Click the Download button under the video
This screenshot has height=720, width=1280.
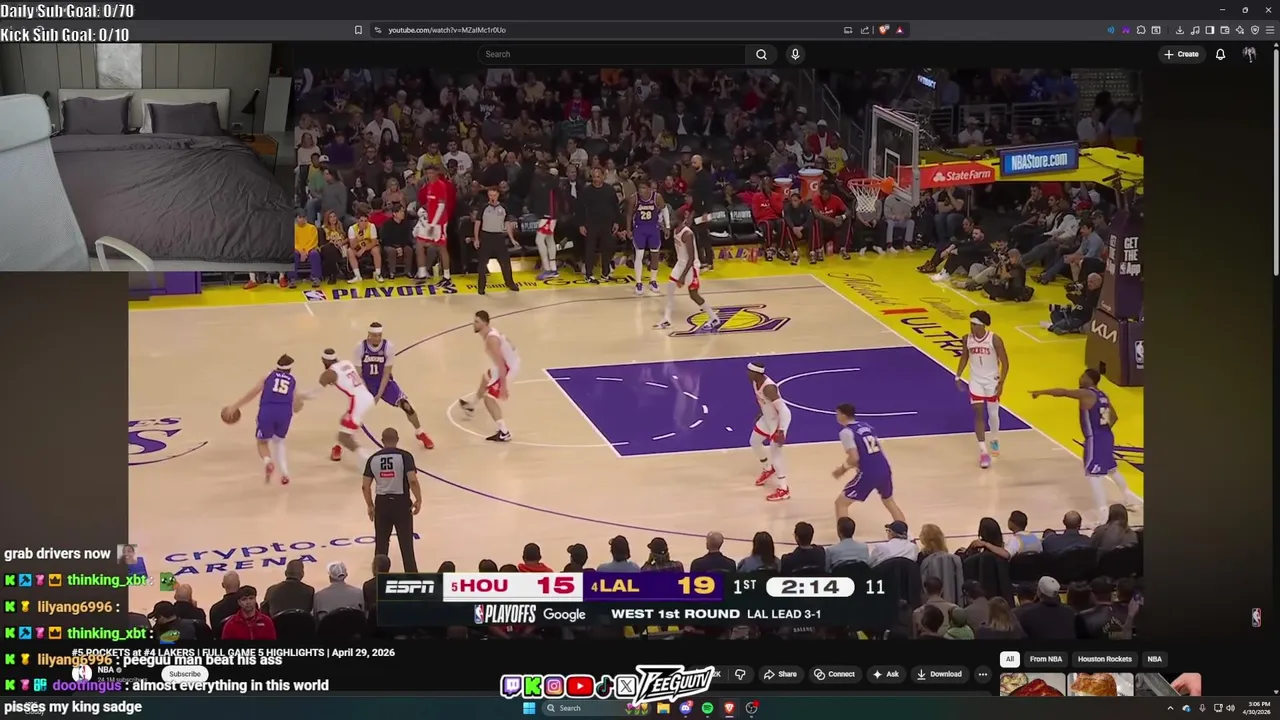(x=939, y=674)
